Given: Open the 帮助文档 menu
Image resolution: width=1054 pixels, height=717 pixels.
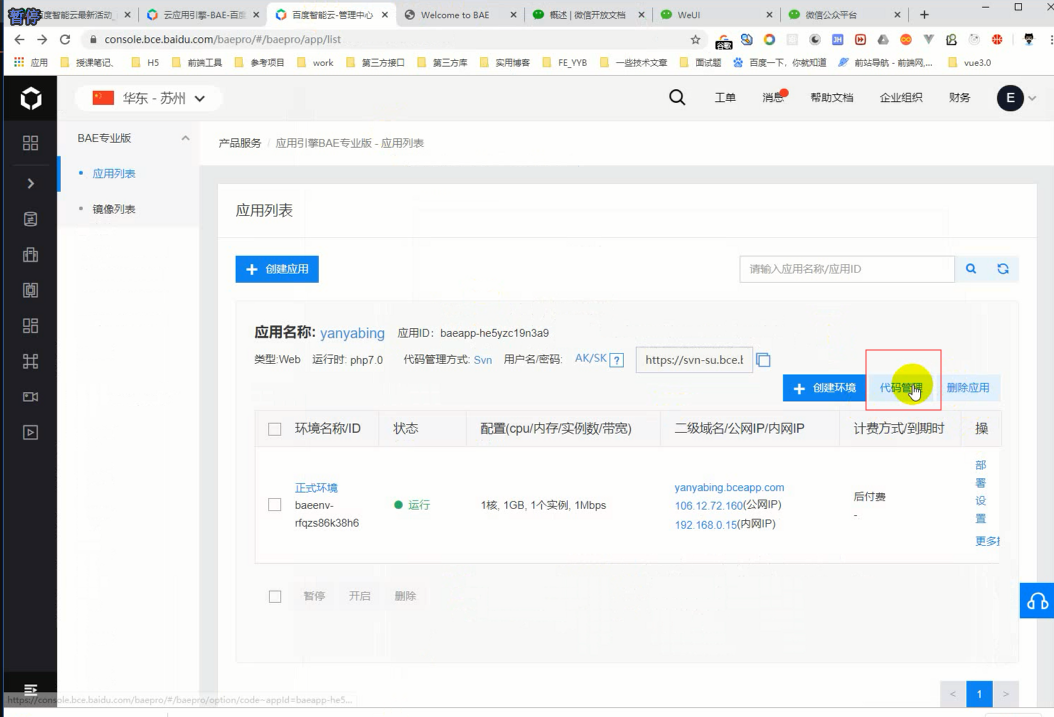Looking at the screenshot, I should (833, 98).
